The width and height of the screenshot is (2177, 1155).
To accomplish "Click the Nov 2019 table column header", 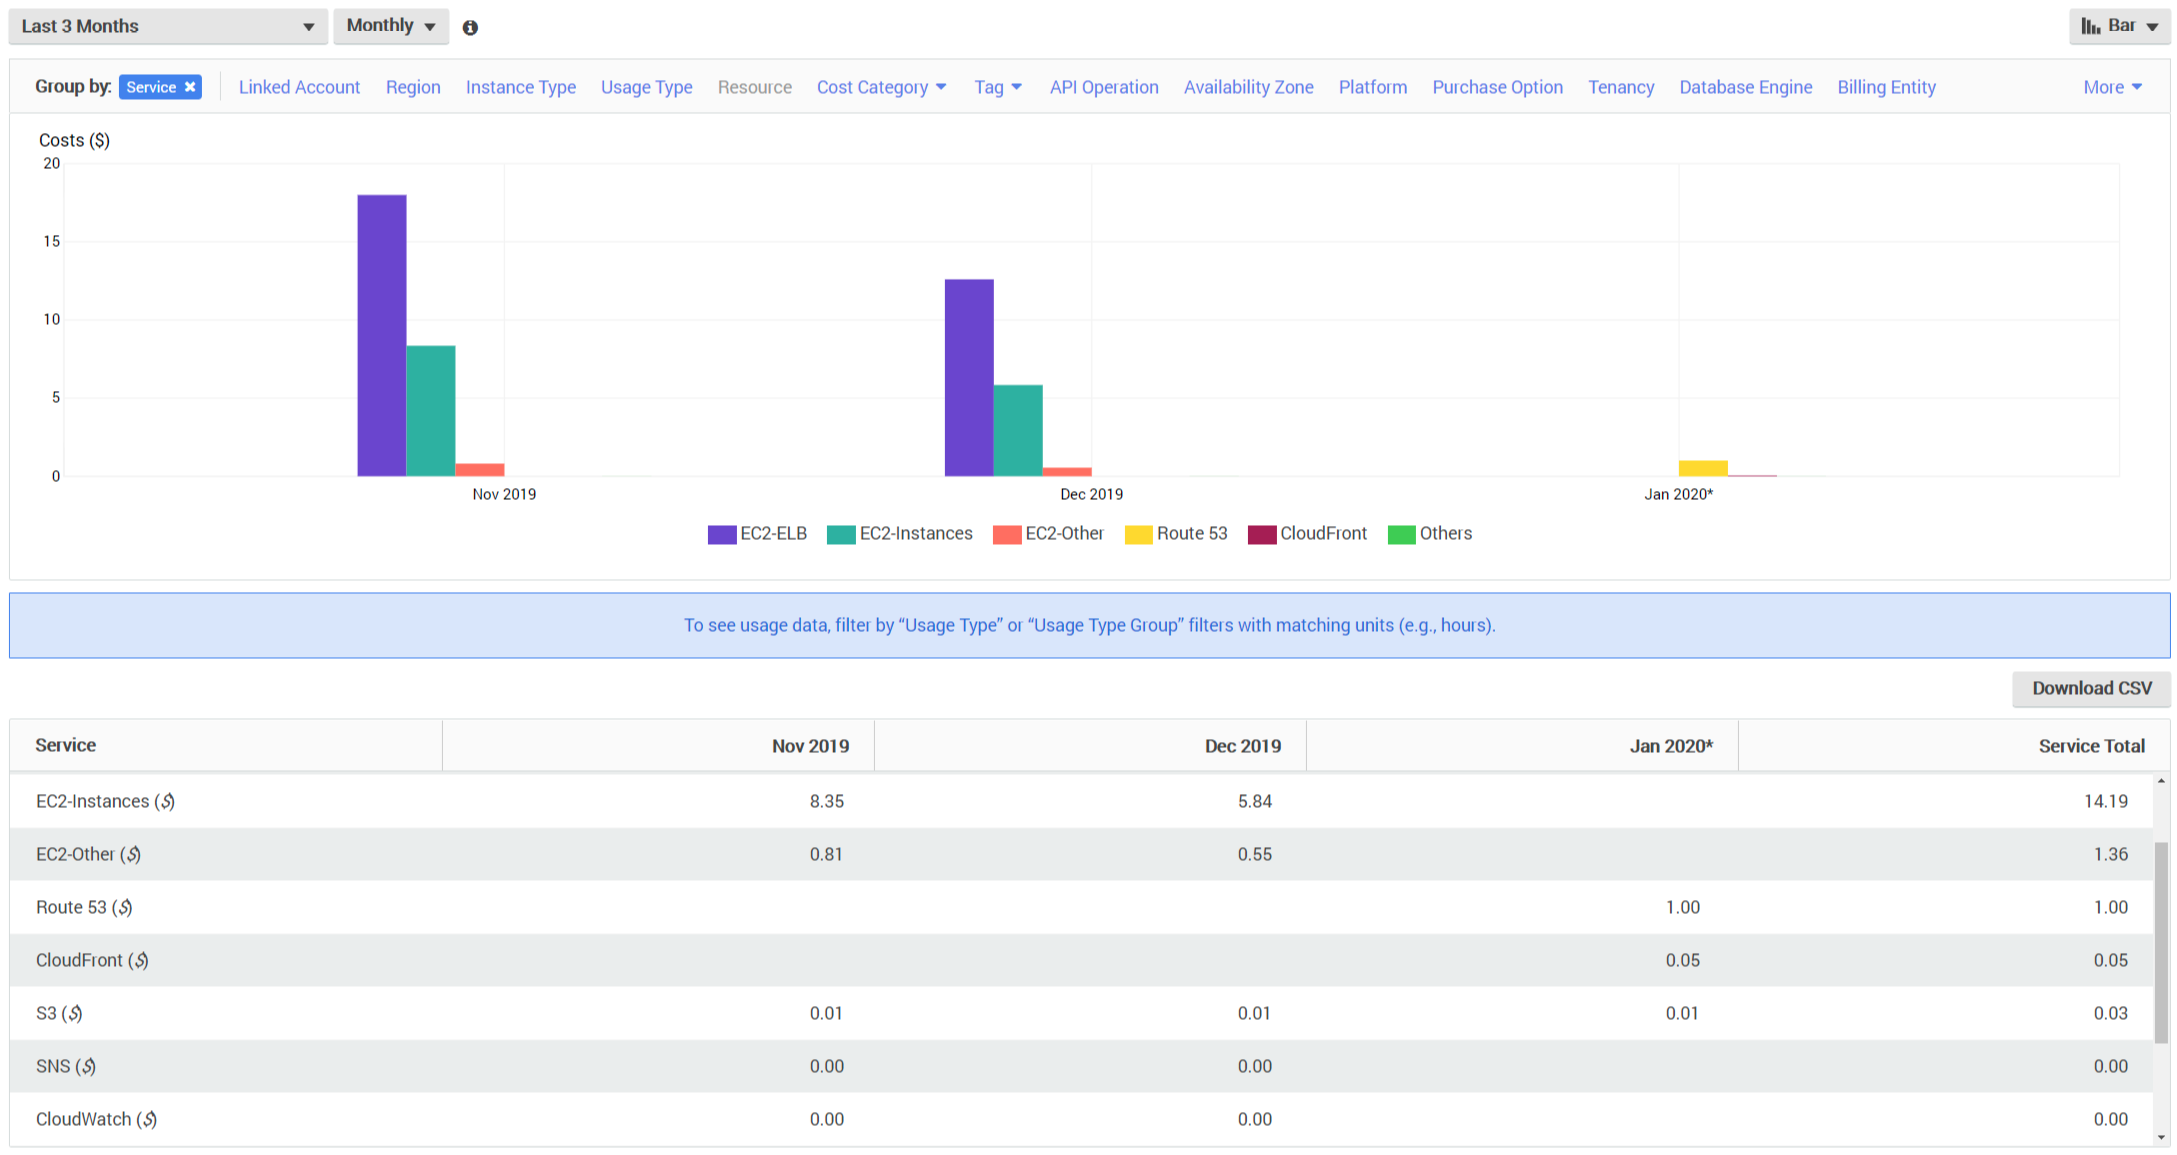I will click(x=658, y=745).
